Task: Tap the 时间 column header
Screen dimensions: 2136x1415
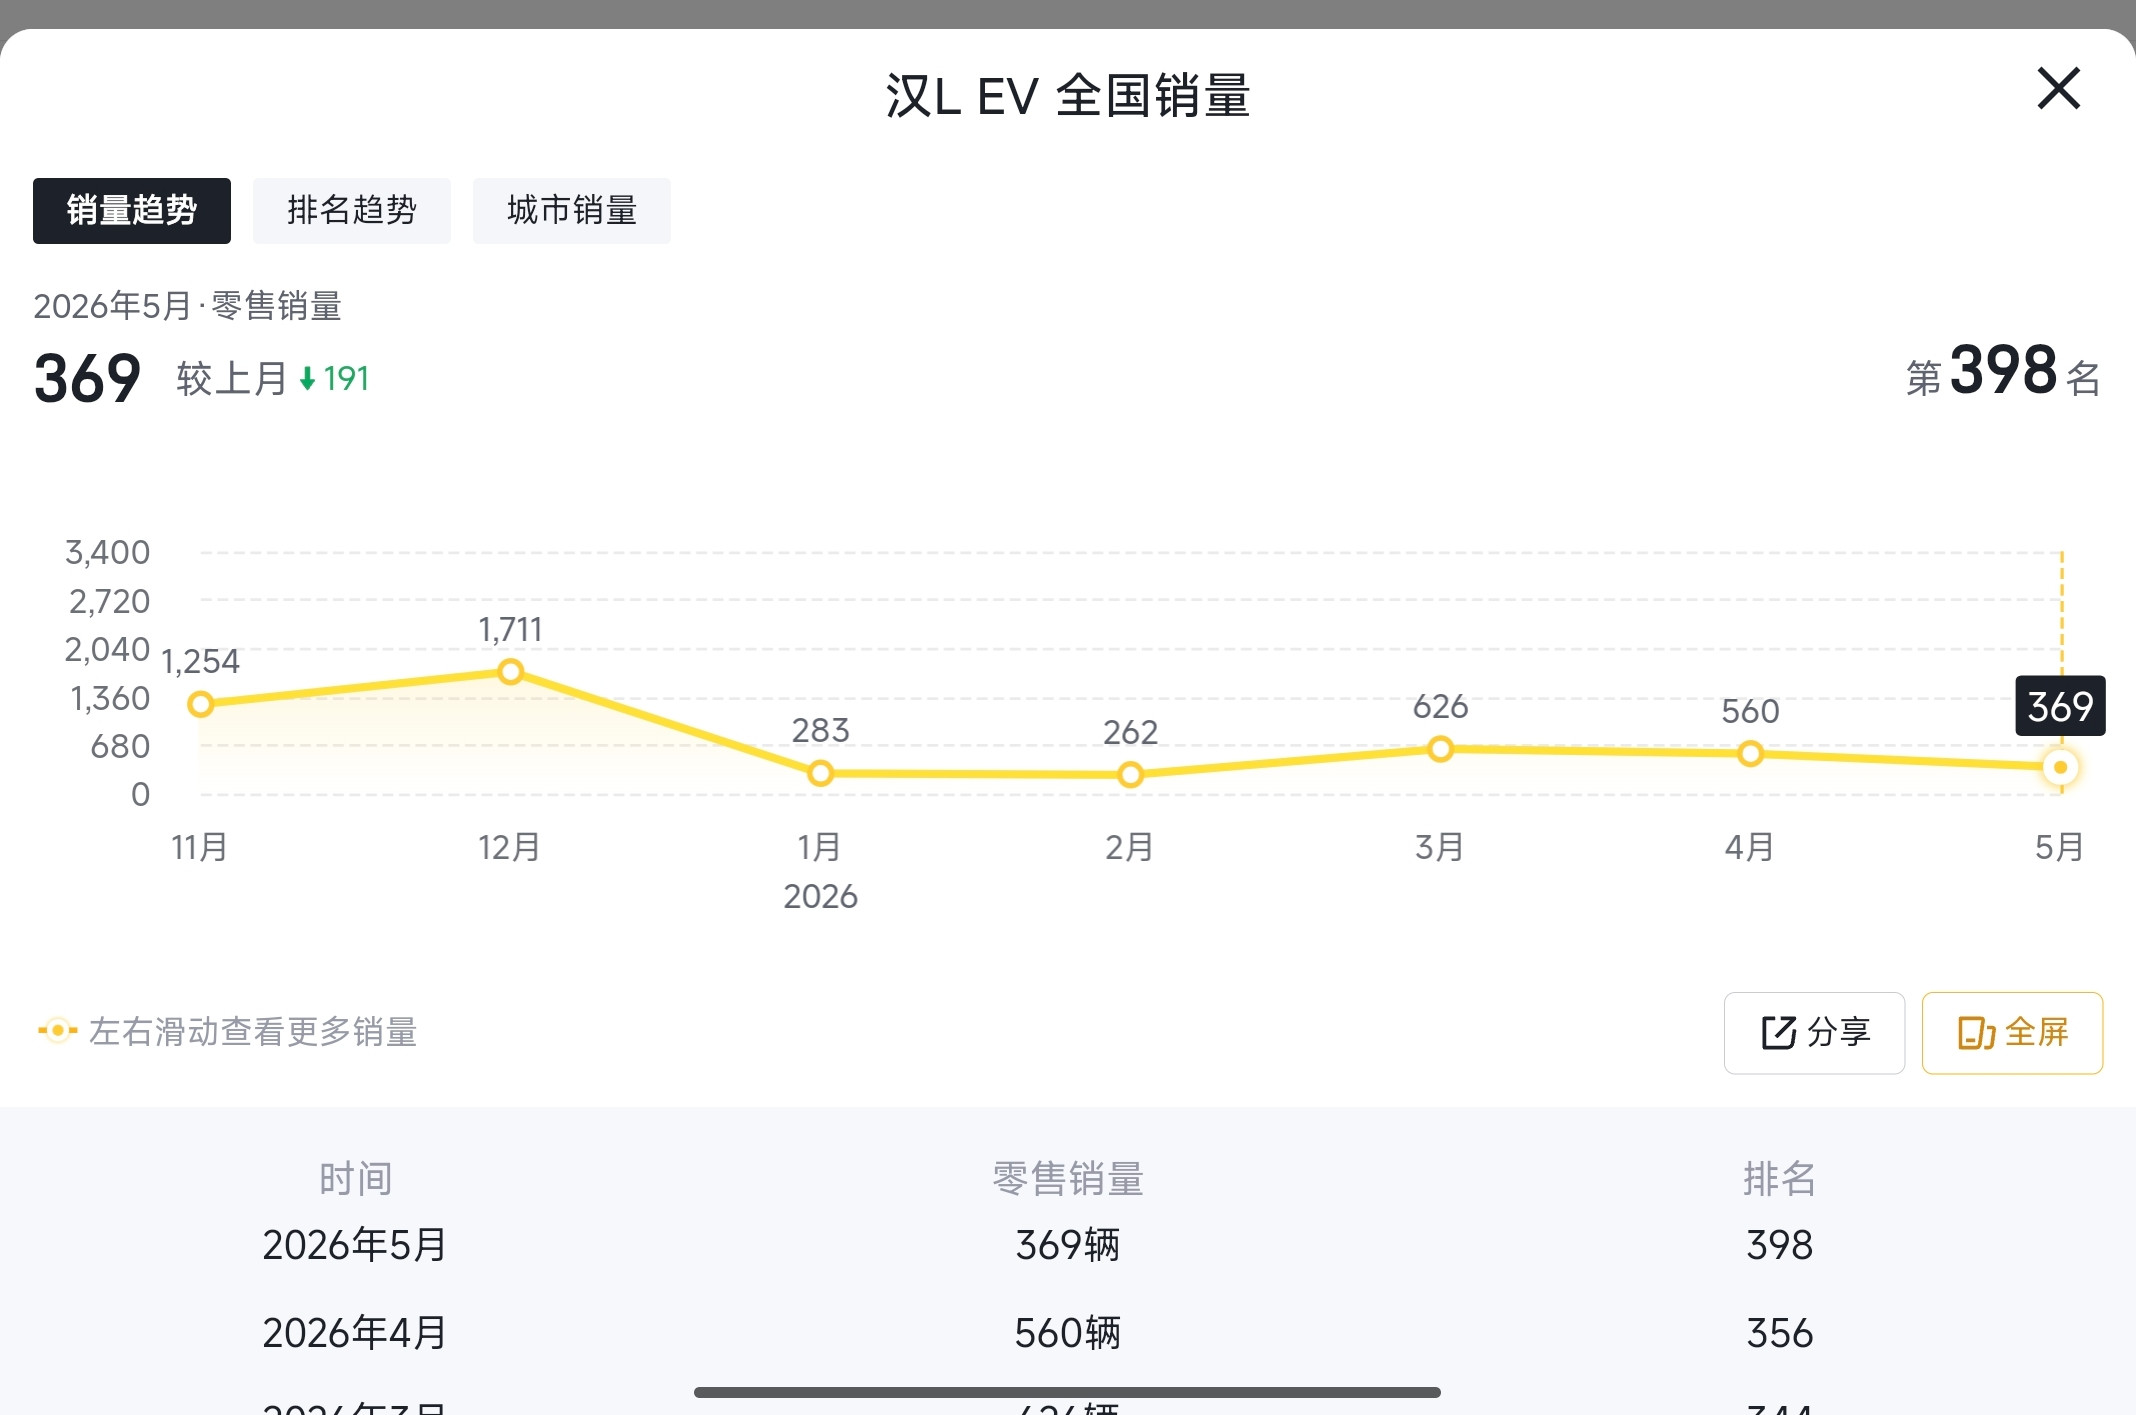Action: click(x=355, y=1179)
